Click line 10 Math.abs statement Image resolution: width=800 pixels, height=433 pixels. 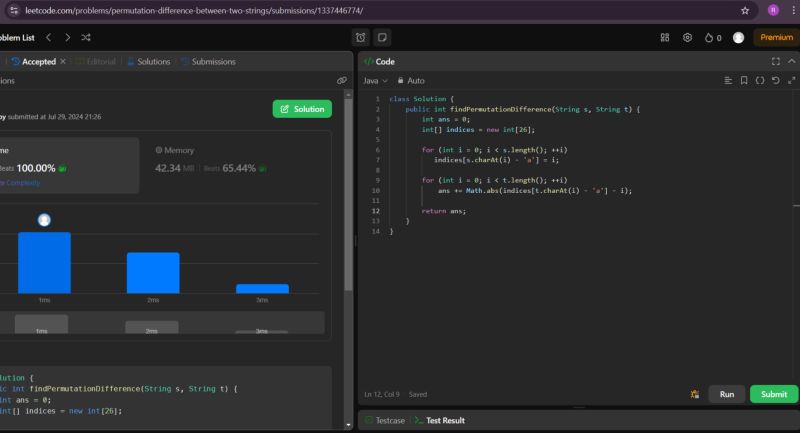point(535,190)
